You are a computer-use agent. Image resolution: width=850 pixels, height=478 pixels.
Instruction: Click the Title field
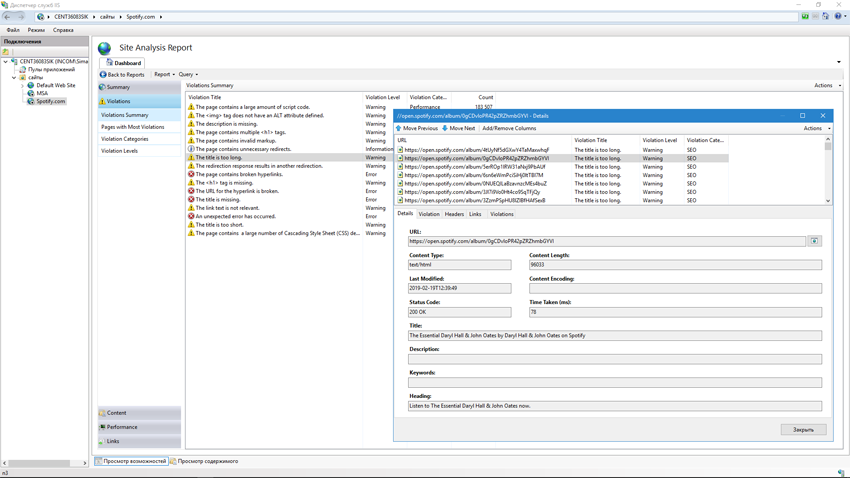point(615,336)
